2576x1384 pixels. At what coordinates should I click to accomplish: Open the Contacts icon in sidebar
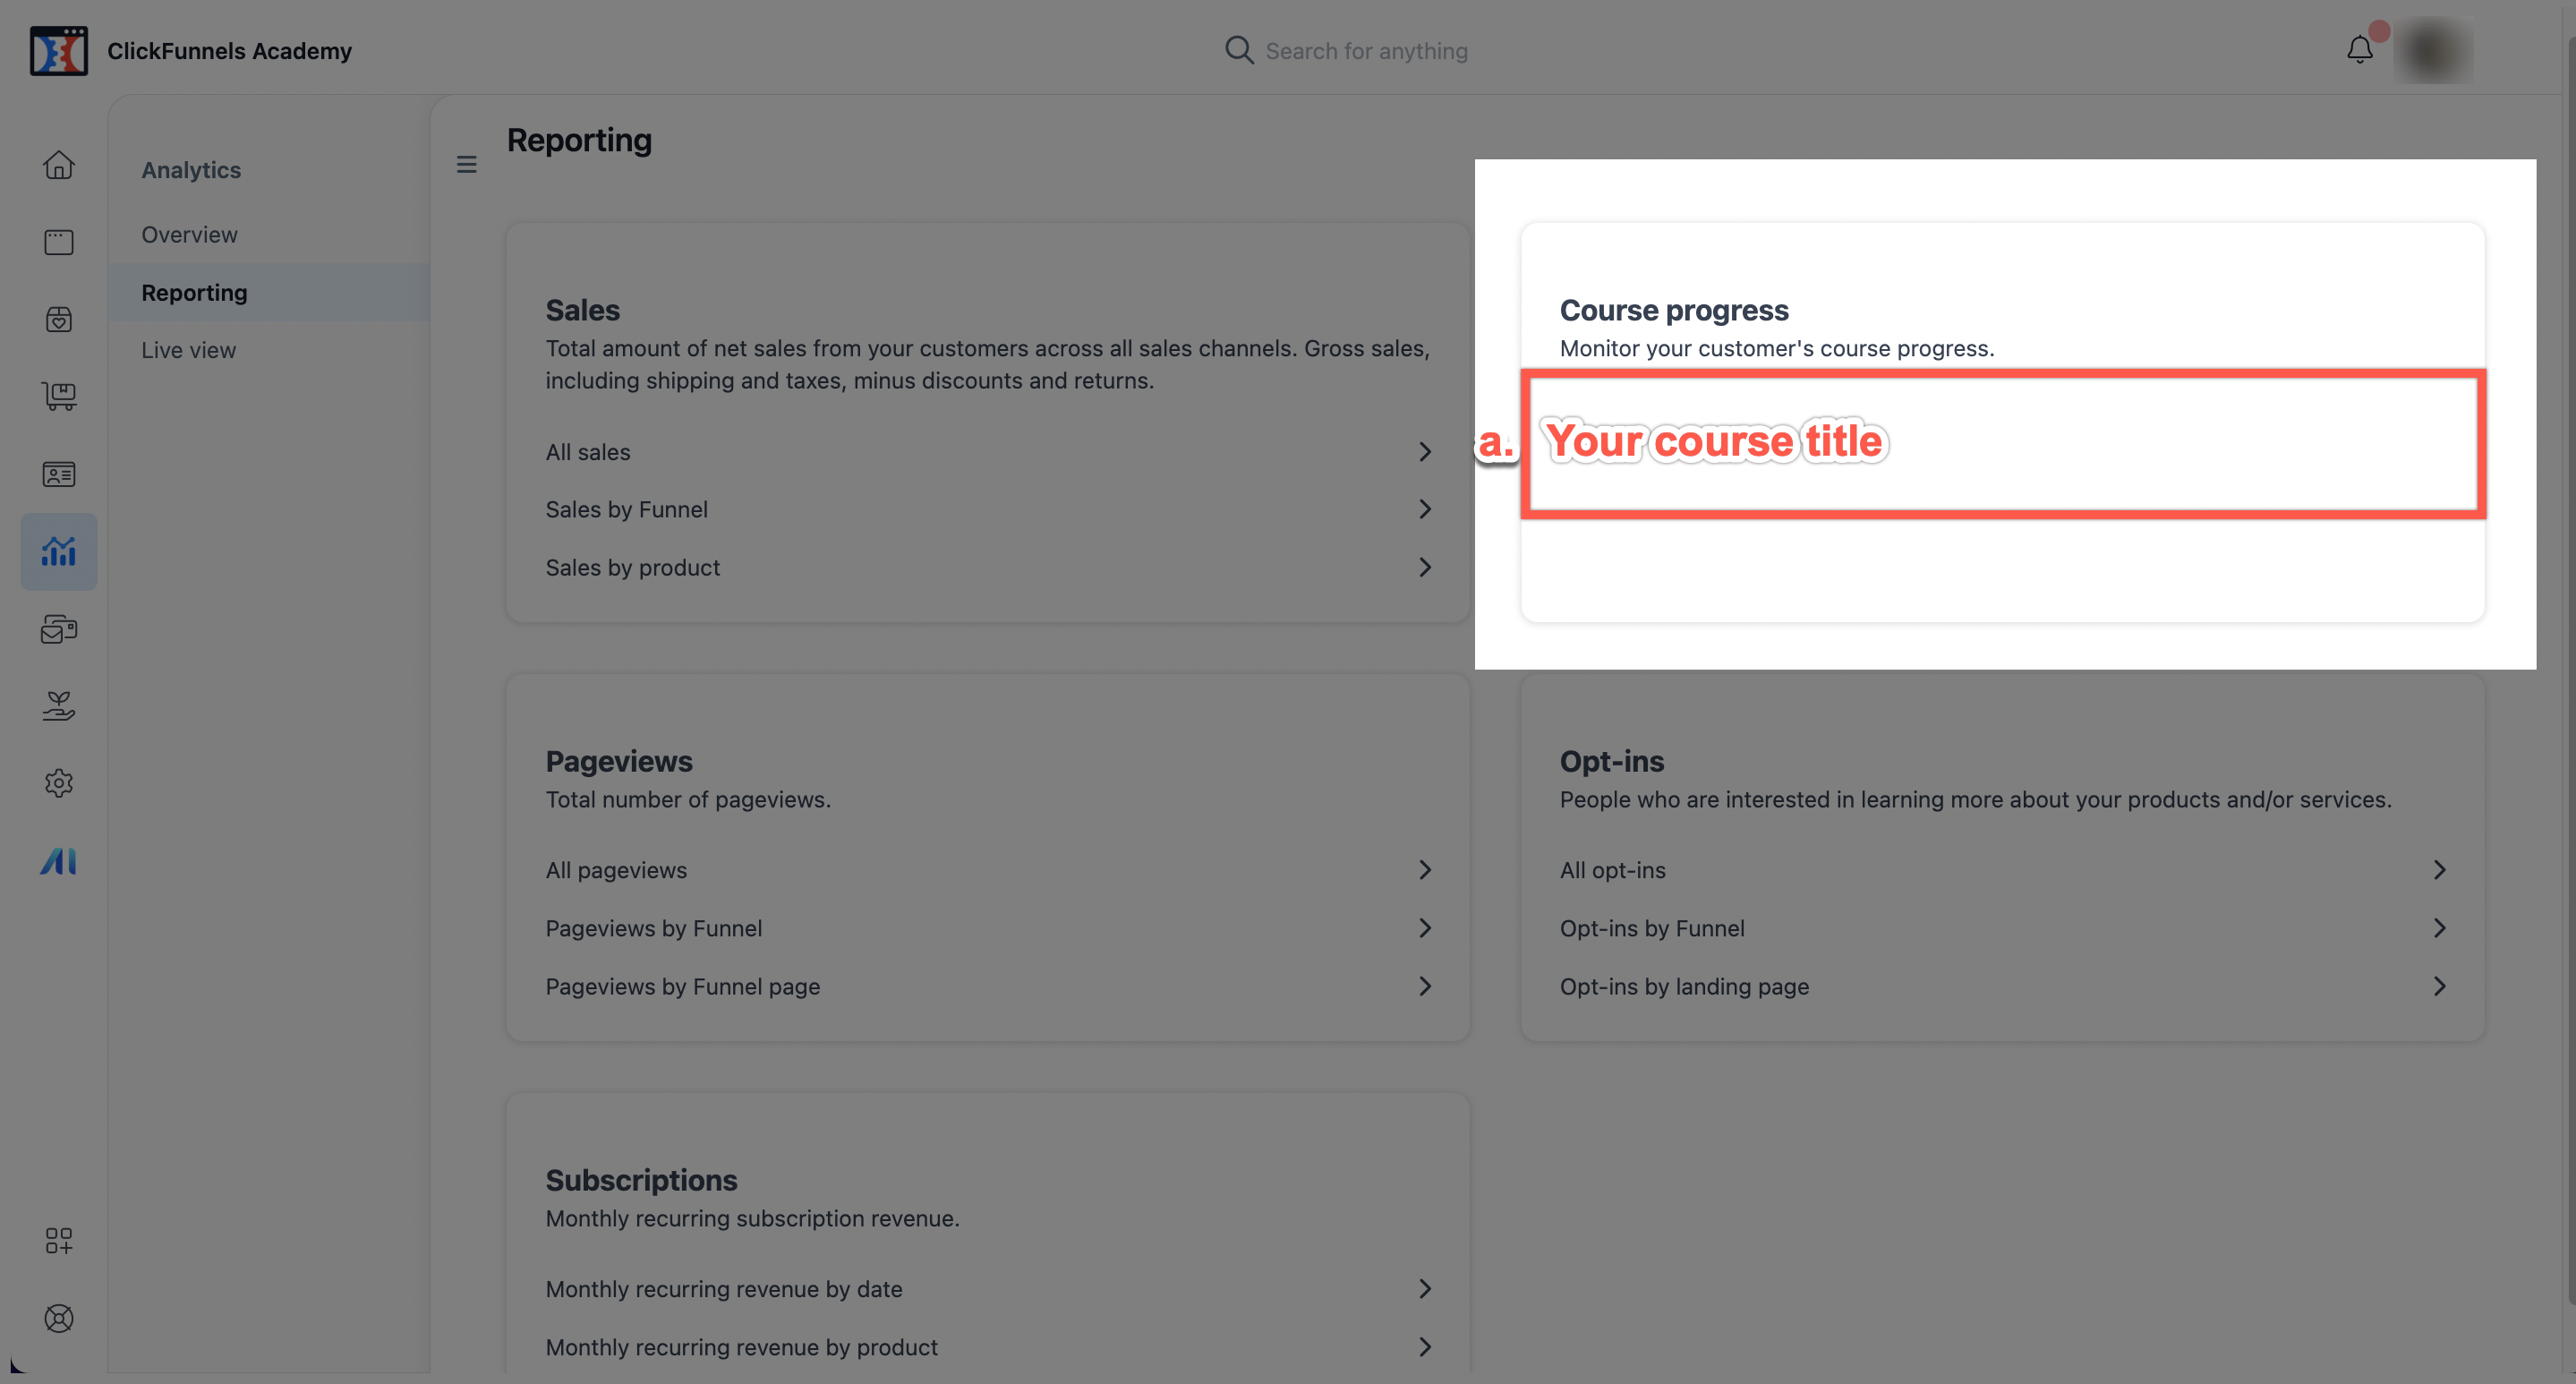(x=58, y=474)
